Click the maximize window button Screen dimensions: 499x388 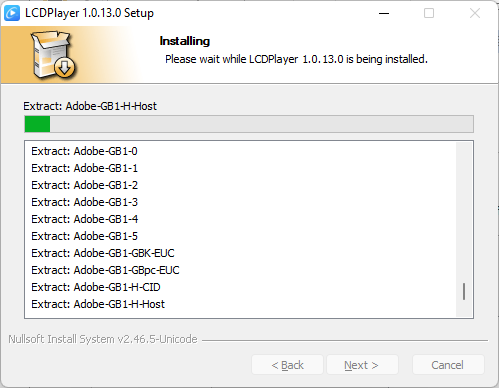(429, 14)
